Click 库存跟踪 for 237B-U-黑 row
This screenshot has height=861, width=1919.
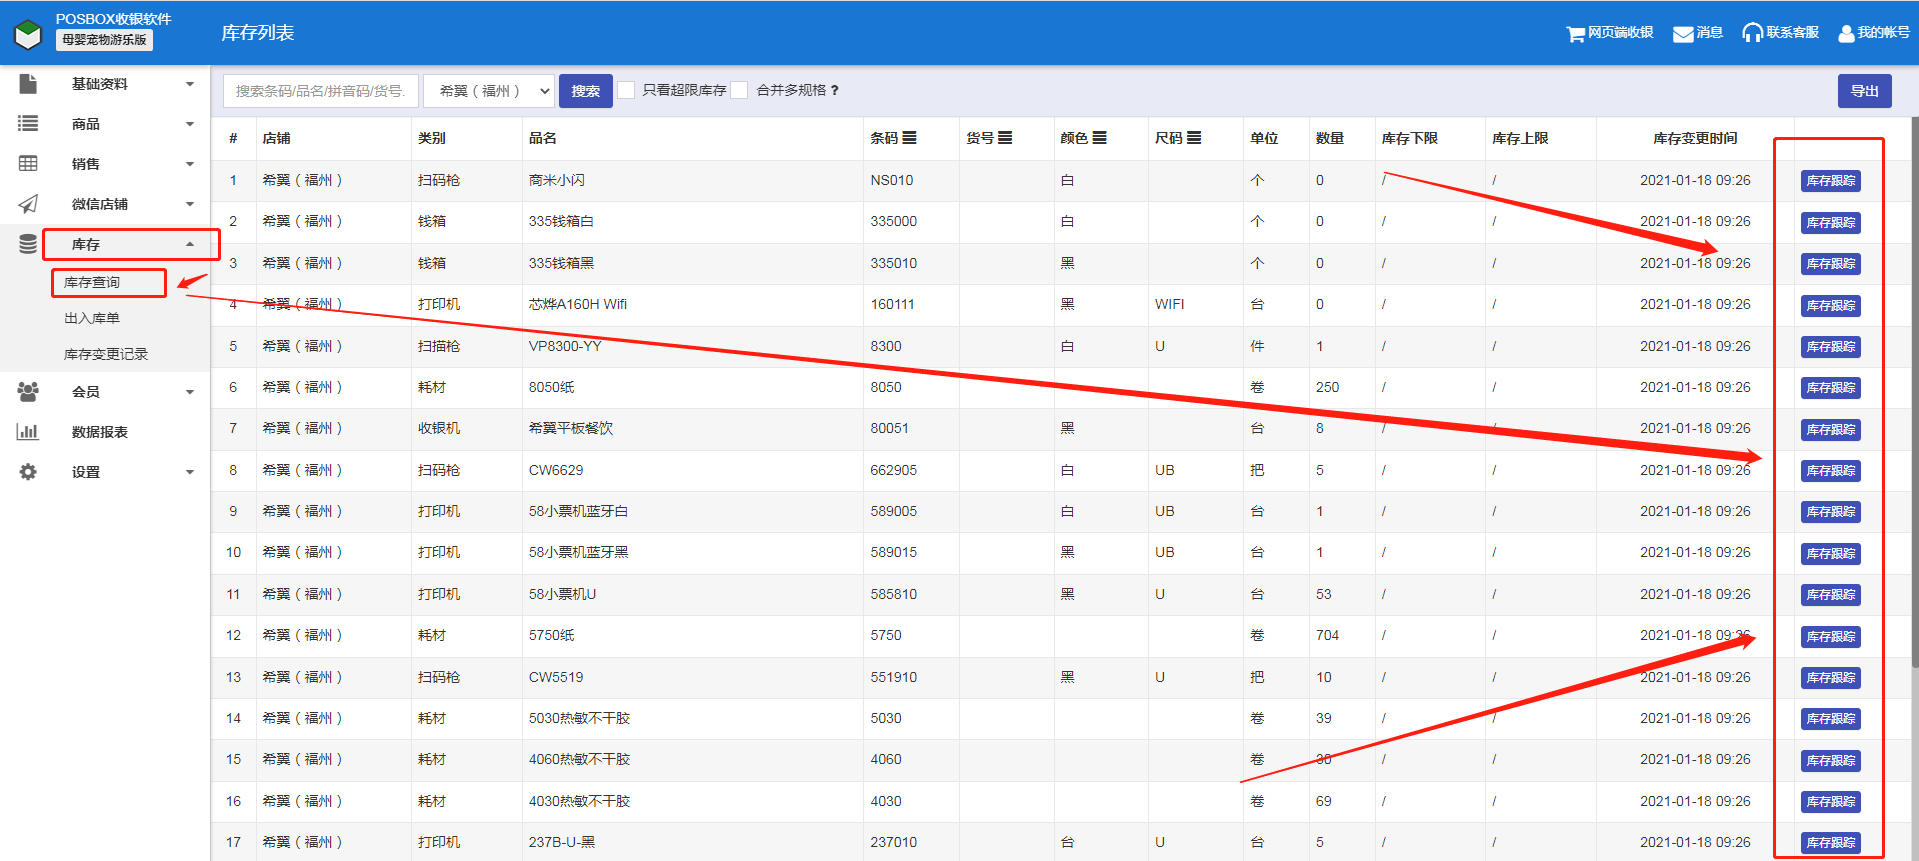coord(1831,843)
